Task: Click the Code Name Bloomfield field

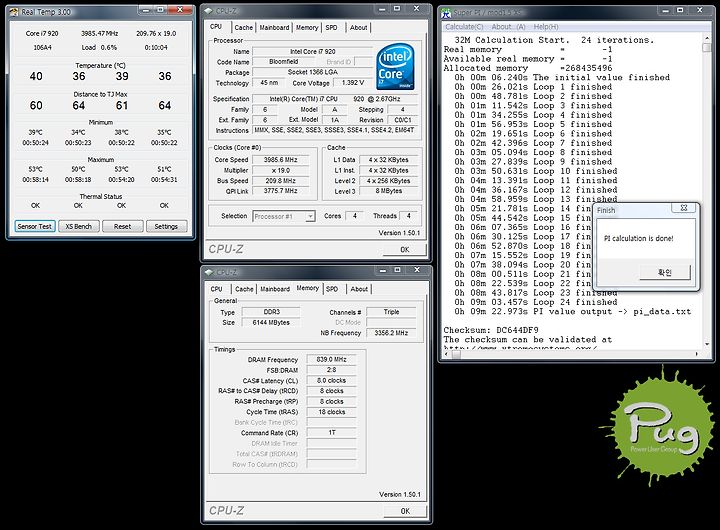Action: pyautogui.click(x=284, y=62)
